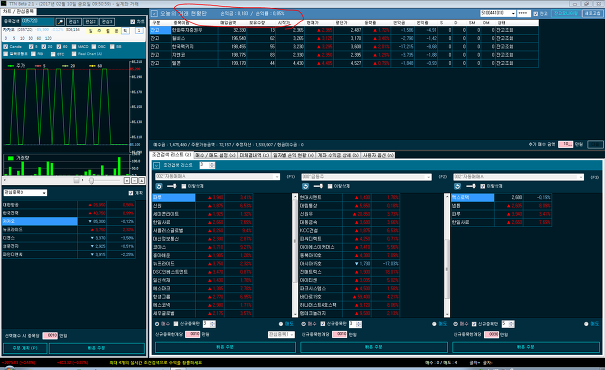This screenshot has height=370, width=605.
Task: Open the unfilled orders tab marked (c)
Action: coord(254,155)
